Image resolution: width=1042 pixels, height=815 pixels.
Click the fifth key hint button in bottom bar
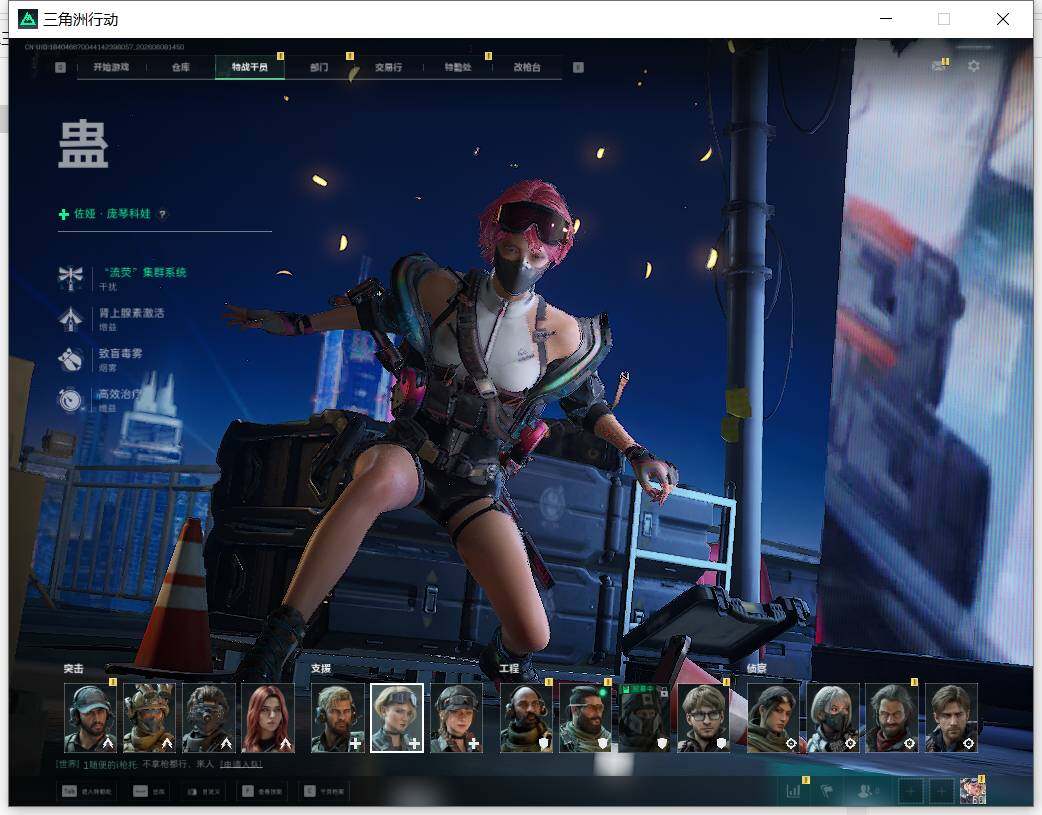pyautogui.click(x=324, y=791)
